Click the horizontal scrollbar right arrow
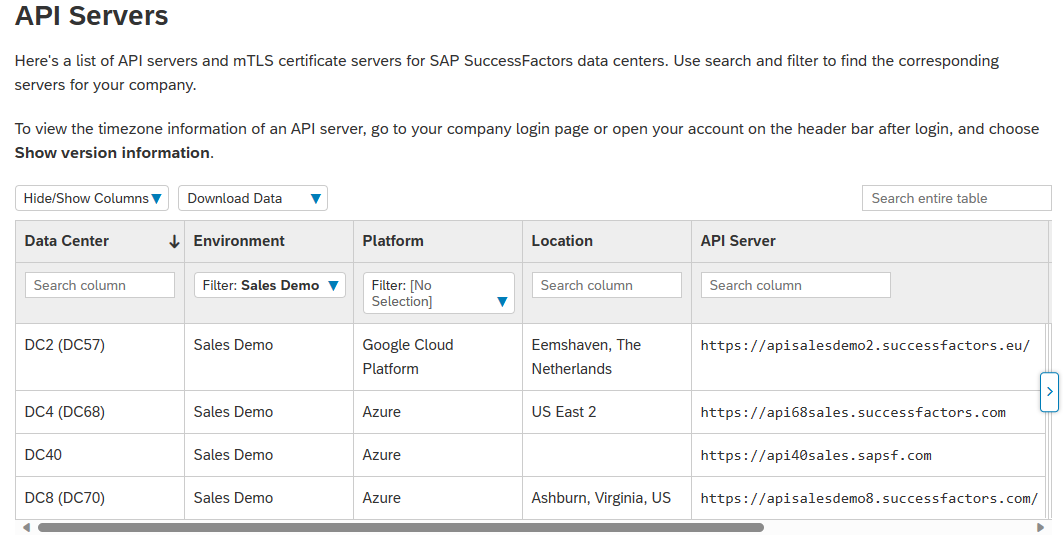1063x541 pixels. 1040,527
